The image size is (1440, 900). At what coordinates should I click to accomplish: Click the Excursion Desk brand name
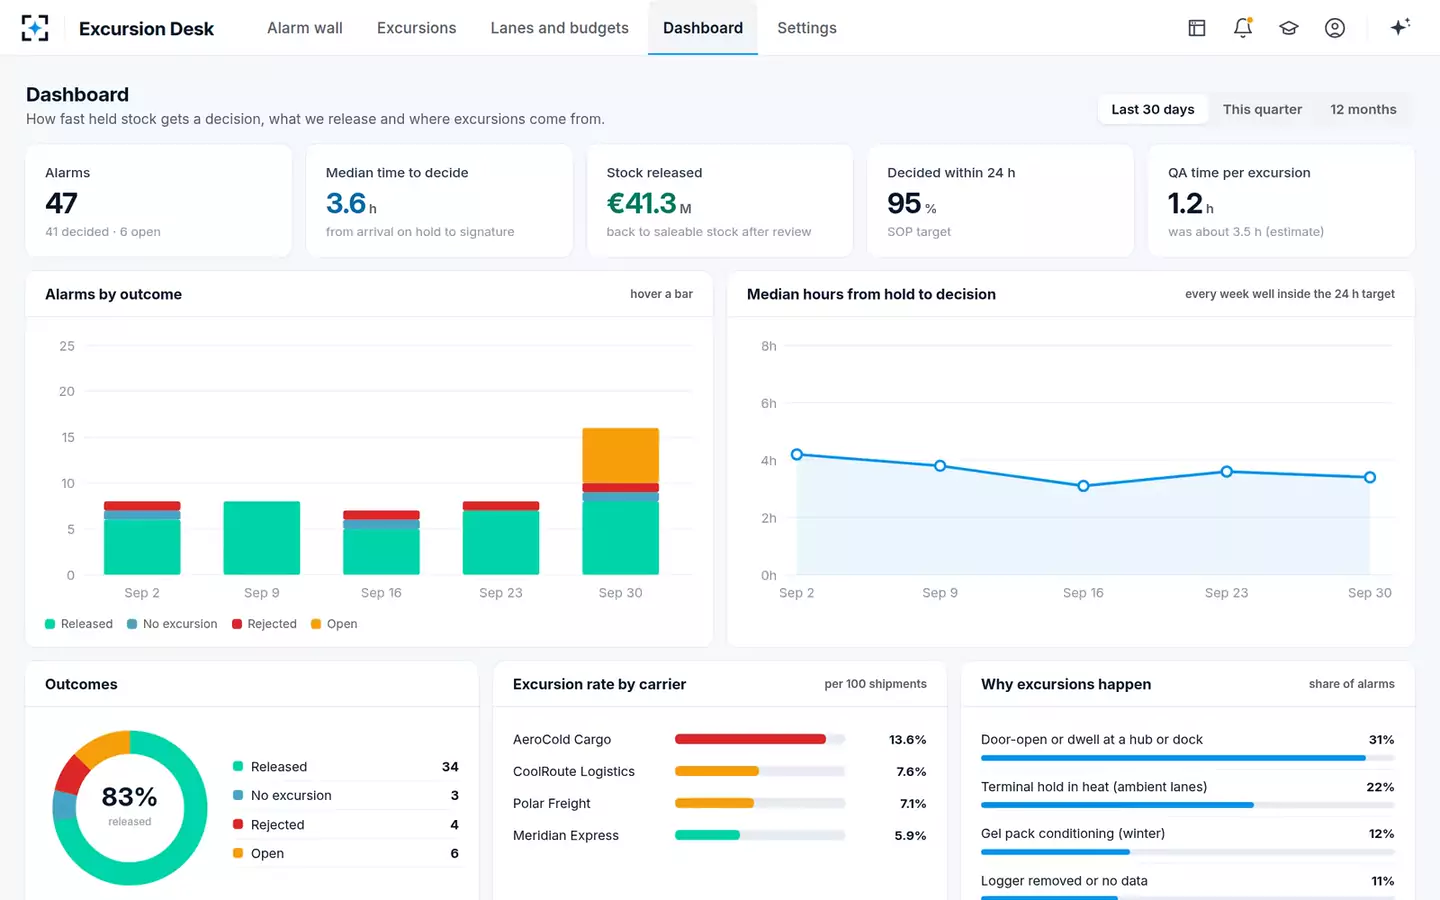click(x=146, y=29)
